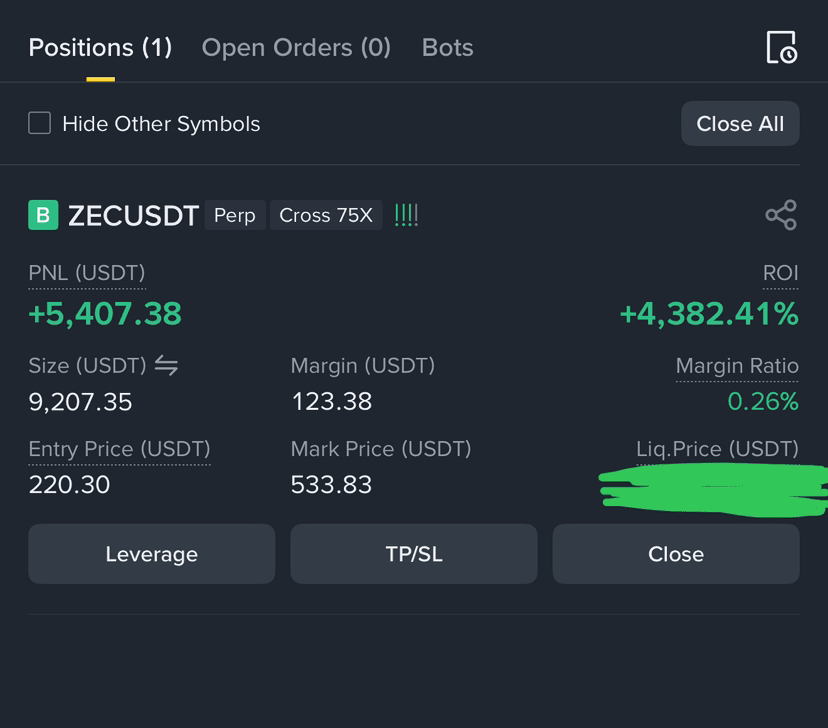
Task: Open the order history clock icon
Action: pos(782,47)
